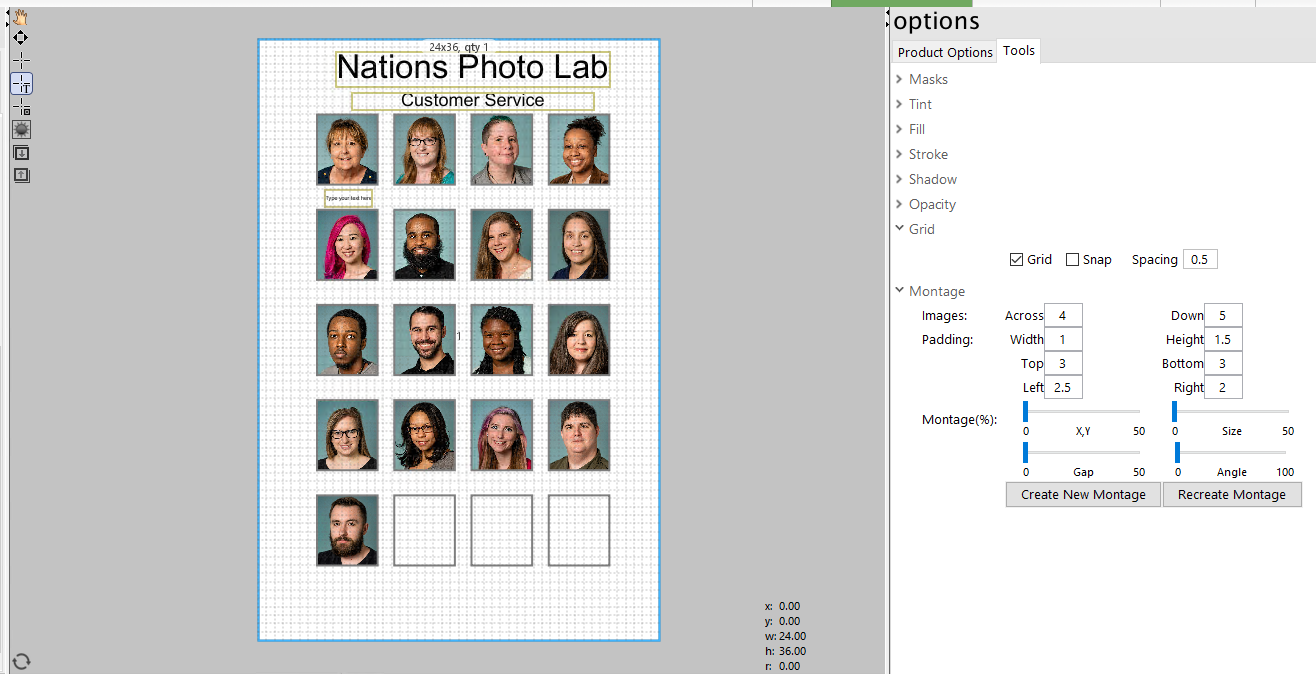Select the bearded man in black, second row

(424, 244)
